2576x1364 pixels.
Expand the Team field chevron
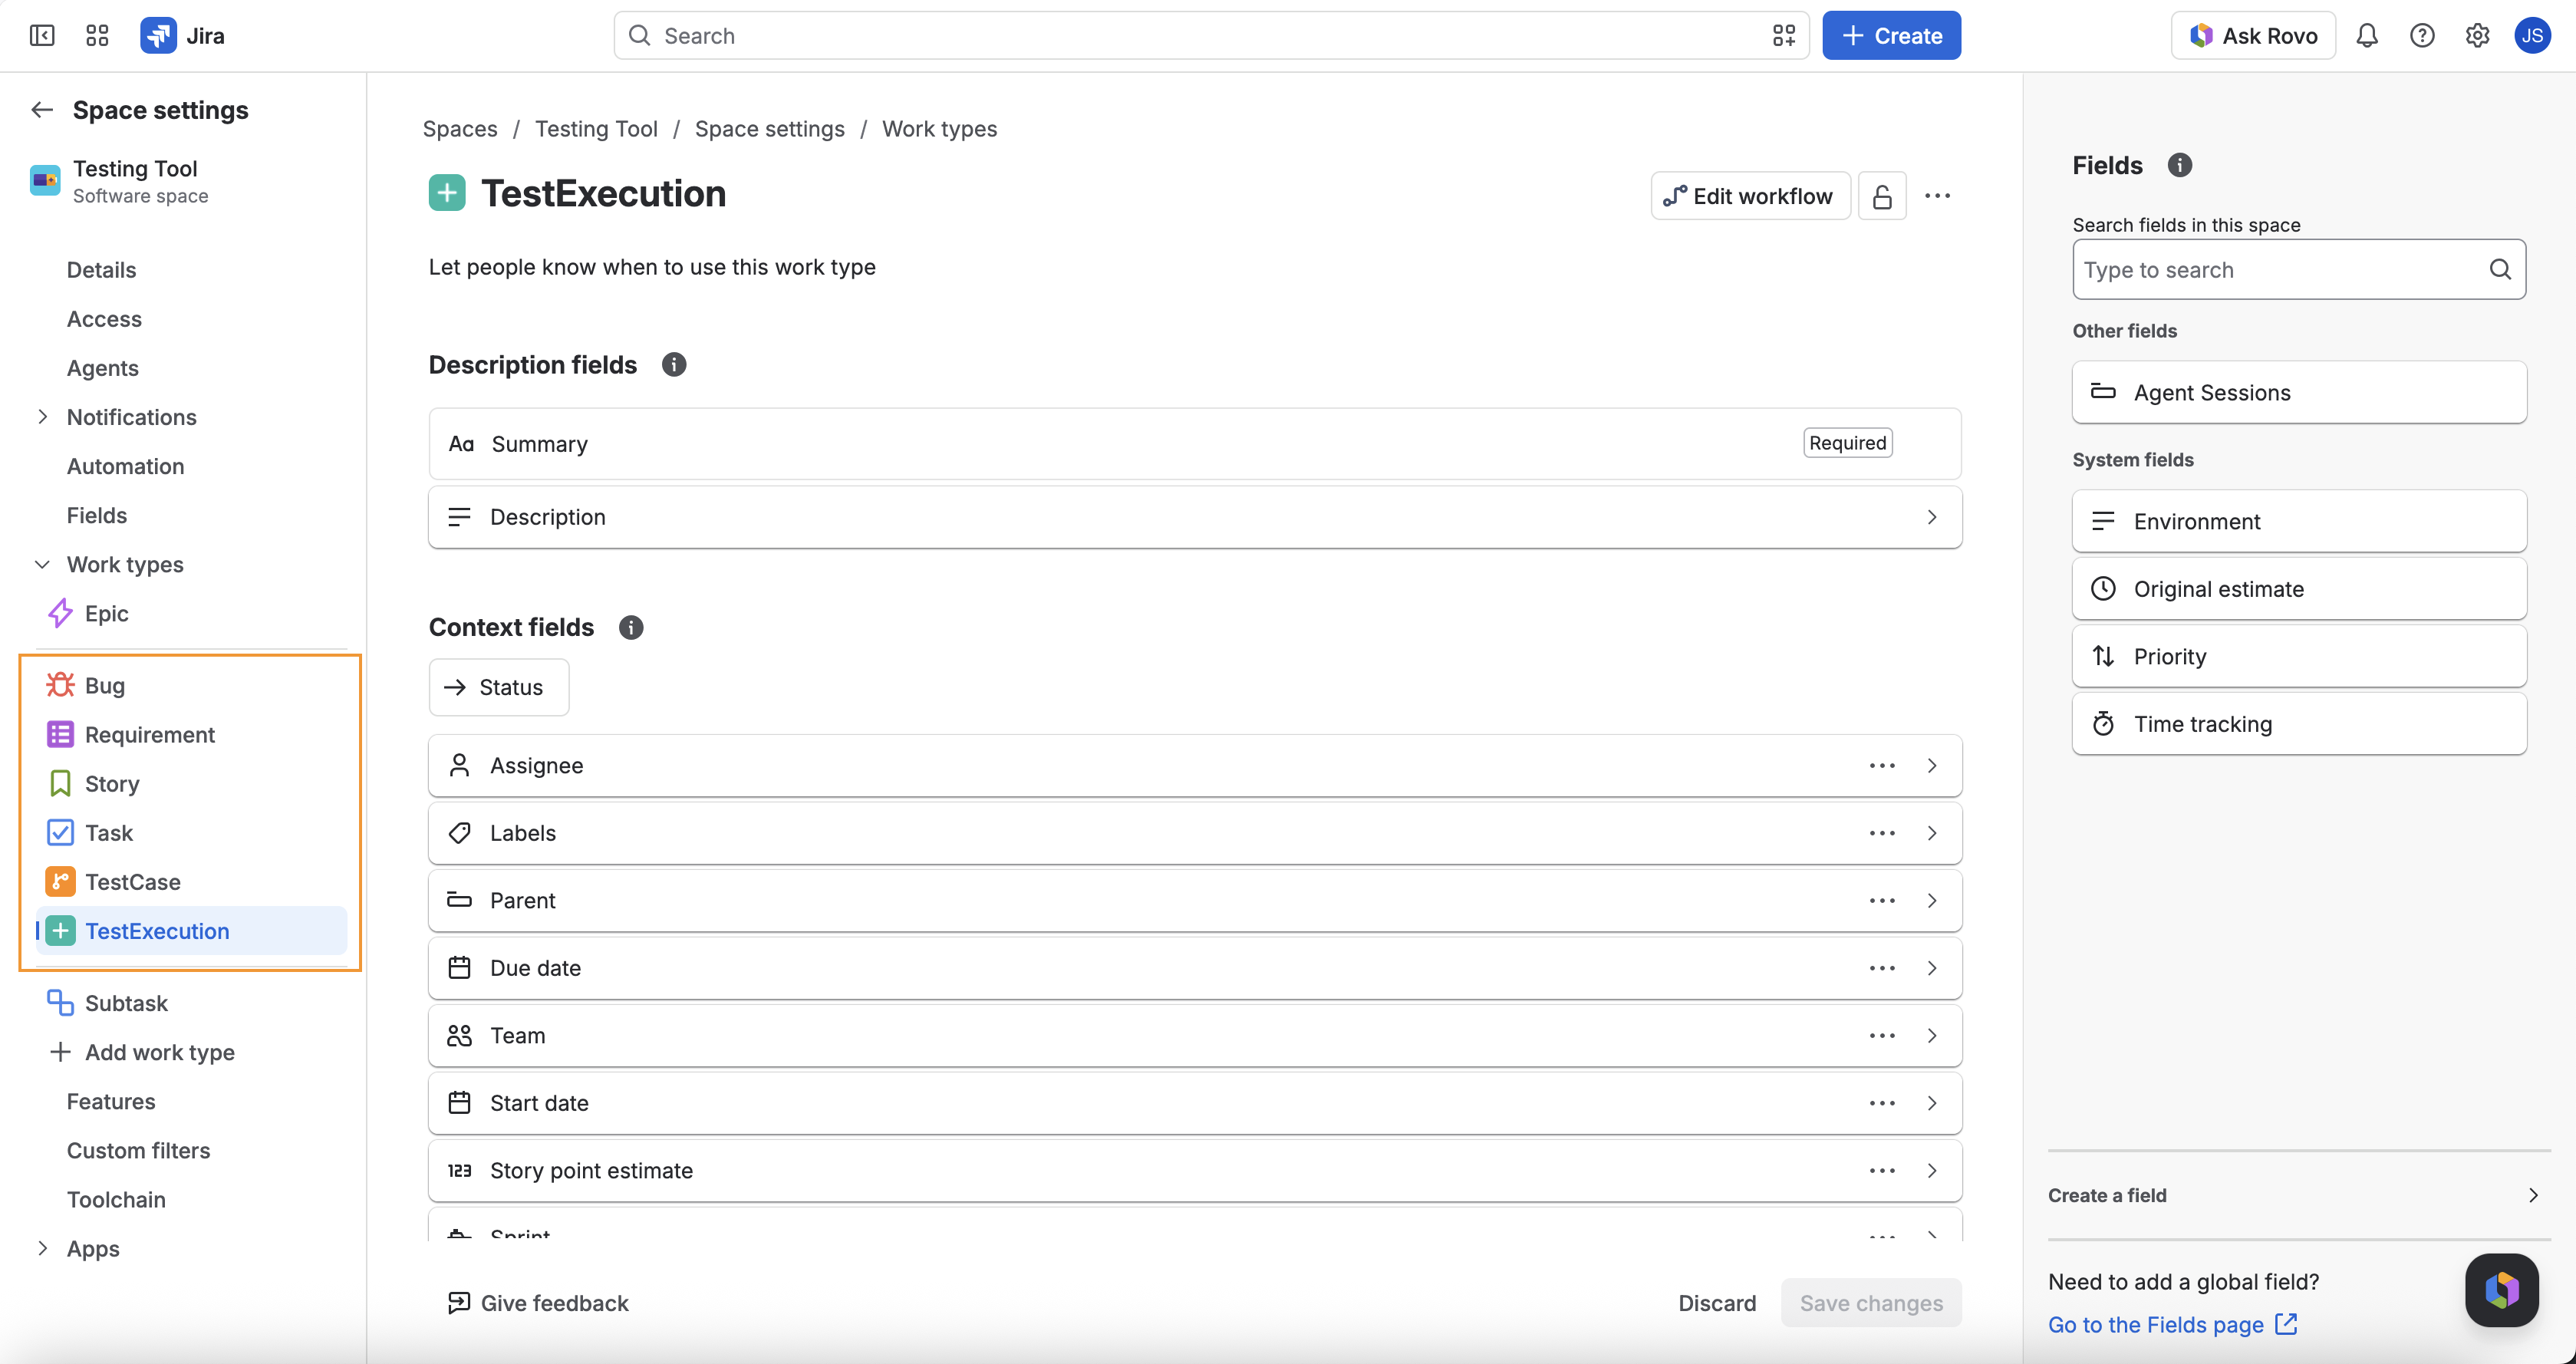click(x=1931, y=1035)
